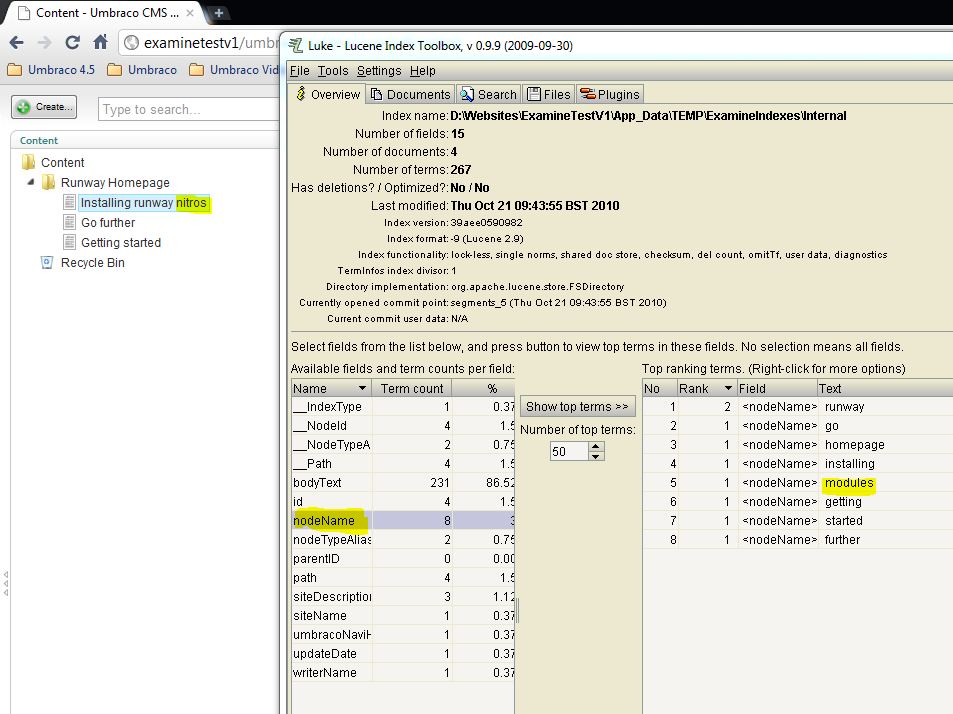Decrease number of top terms stepper
Viewport: 953px width, 714px height.
[596, 456]
